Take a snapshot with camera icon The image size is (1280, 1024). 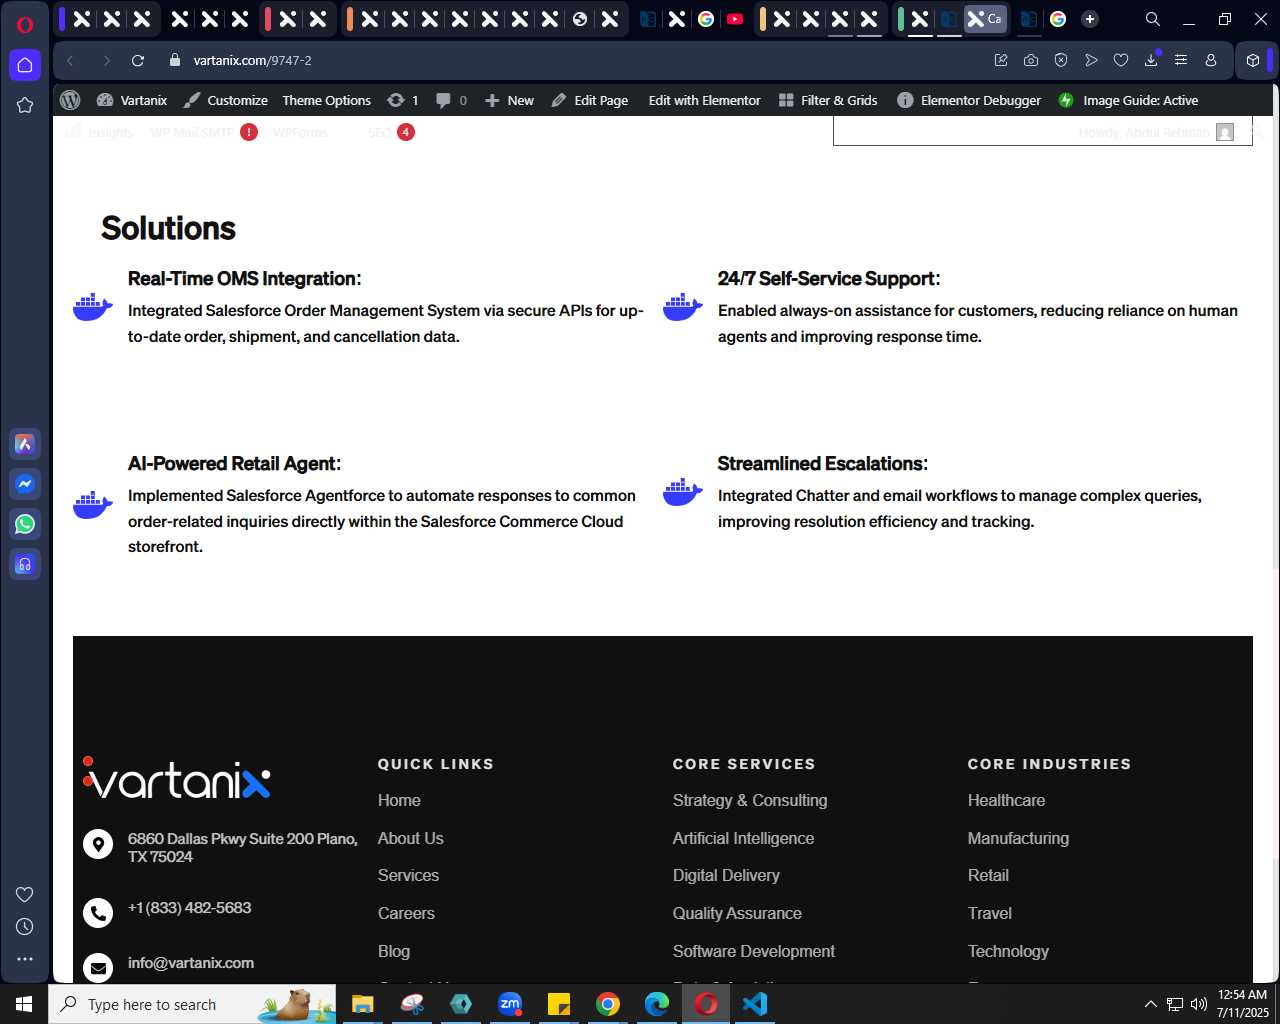tap(1031, 60)
